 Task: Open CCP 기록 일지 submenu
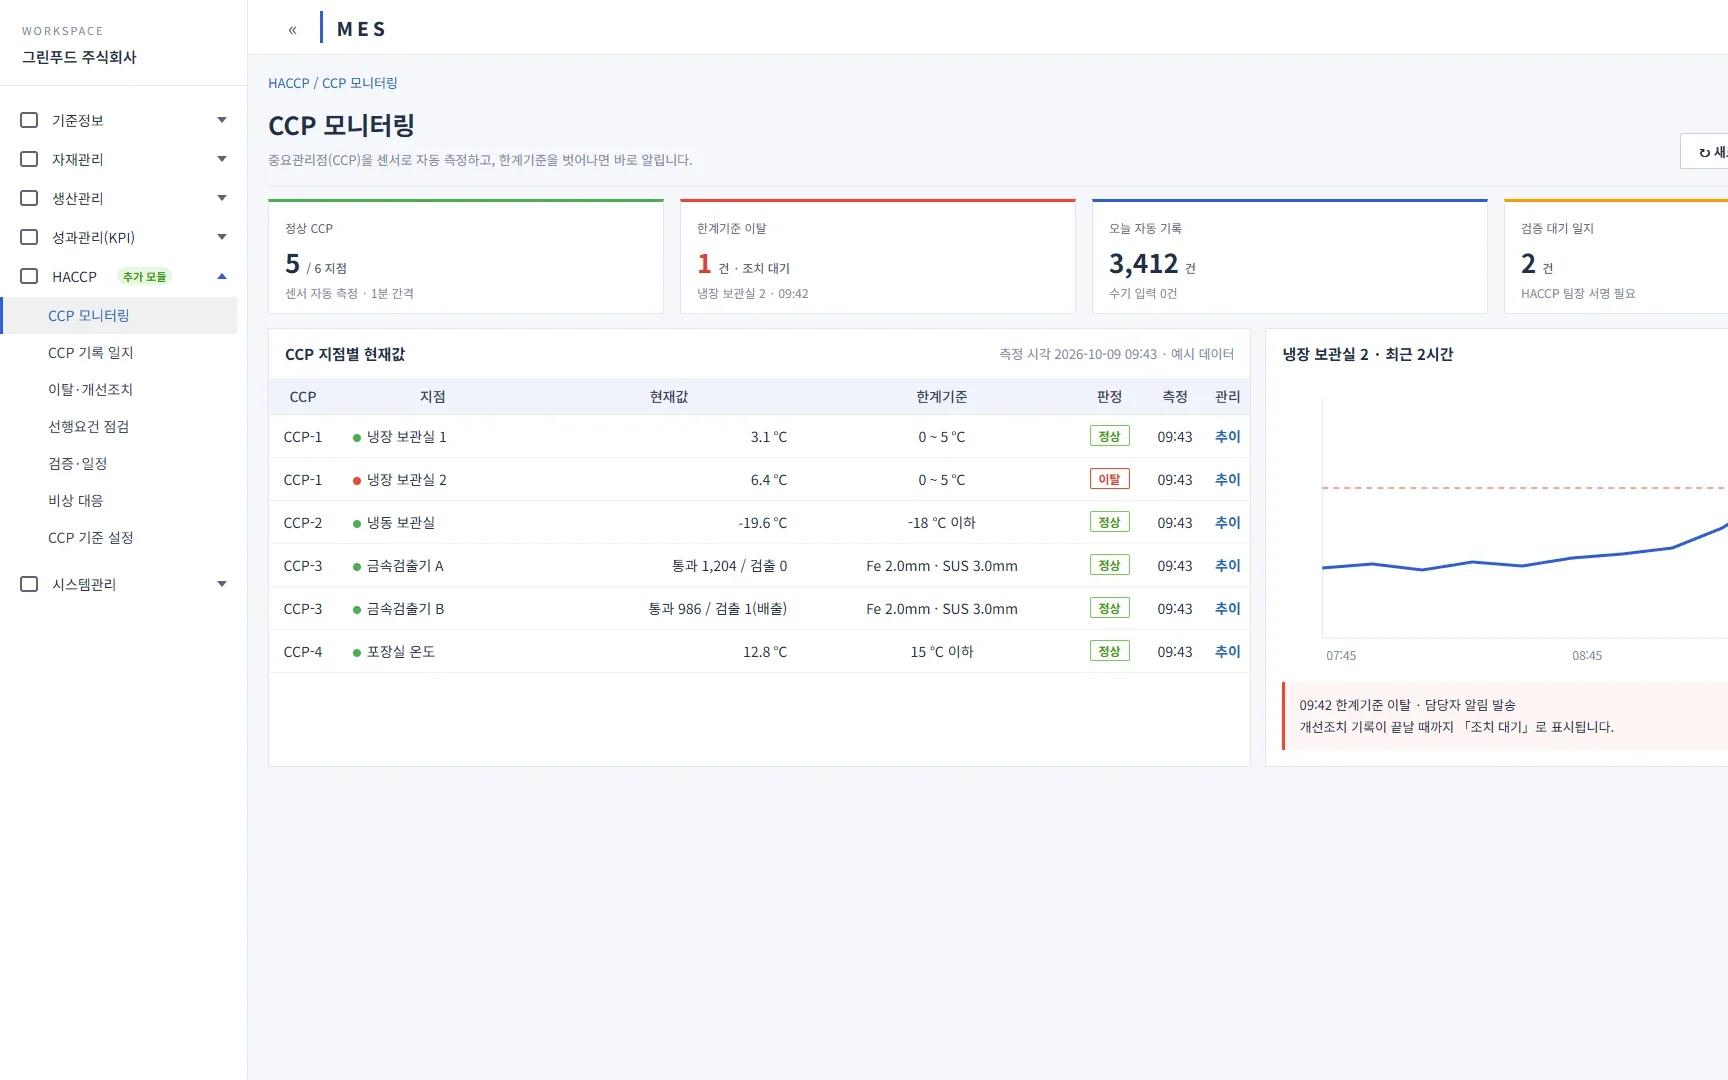click(119, 352)
